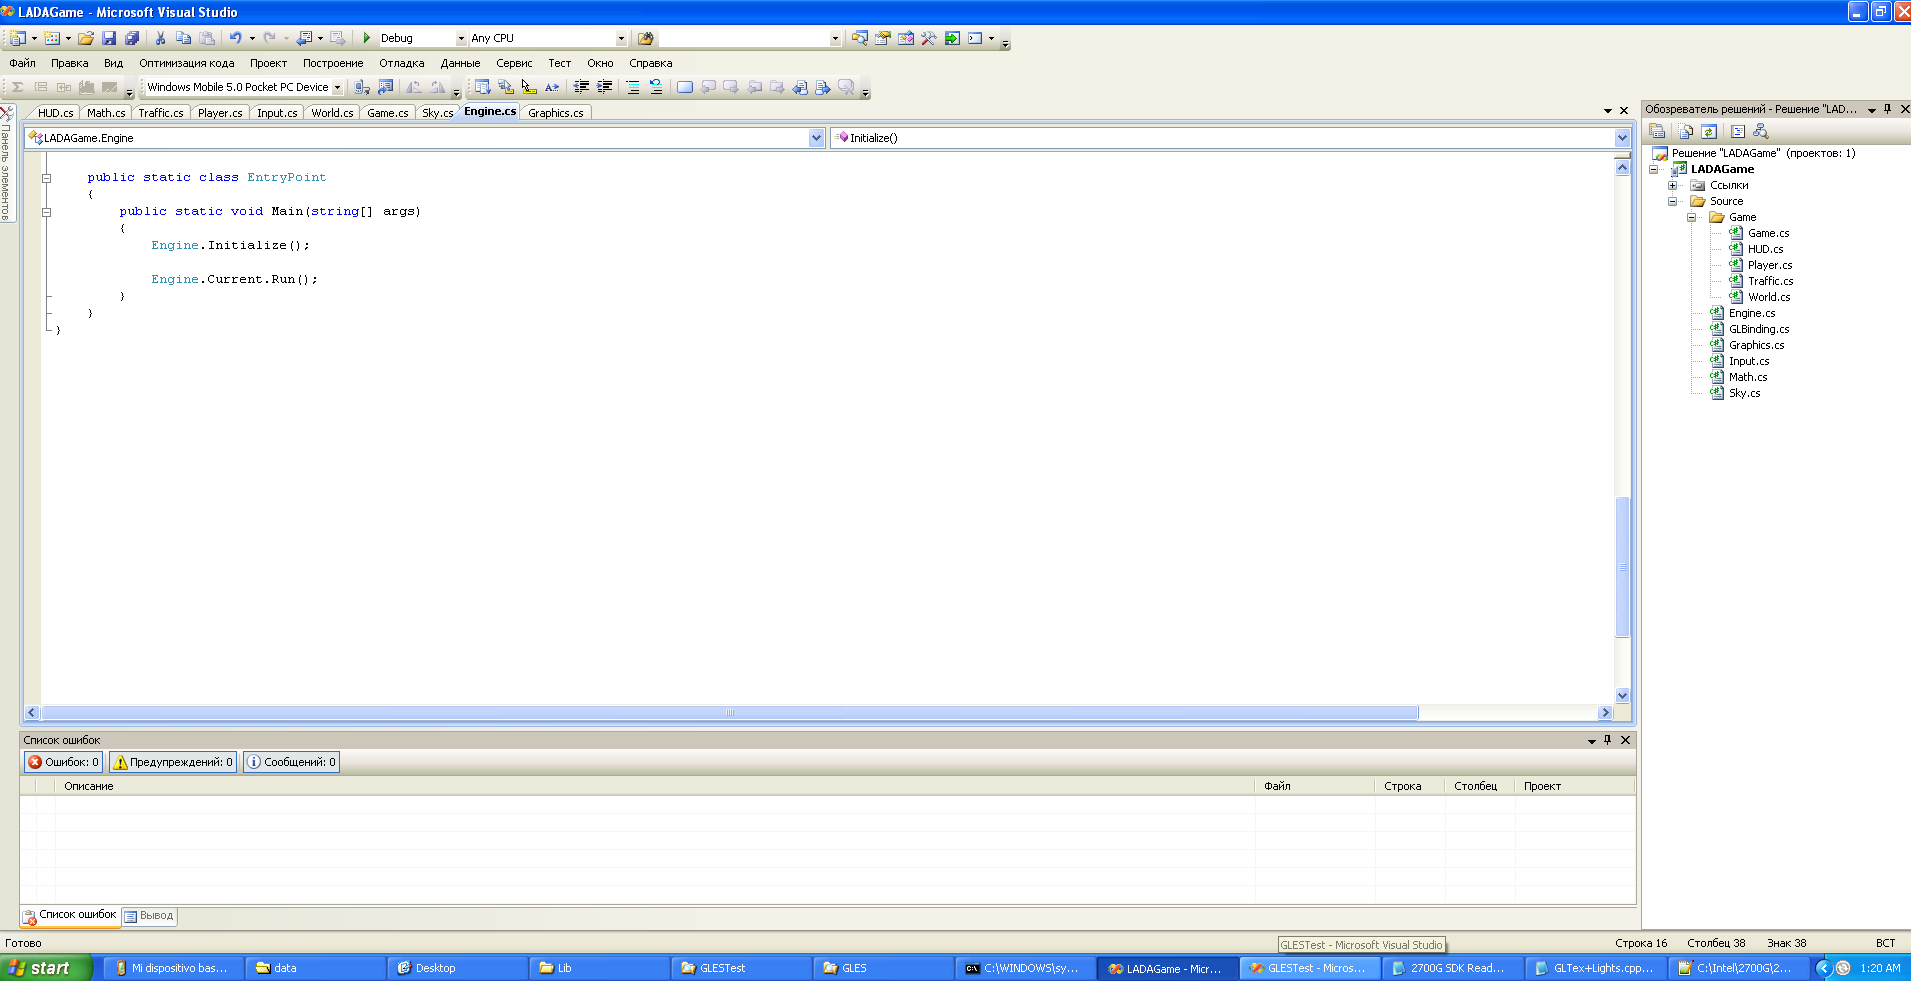1911x981 pixels.
Task: Click the Save All toolbar icon
Action: [132, 38]
